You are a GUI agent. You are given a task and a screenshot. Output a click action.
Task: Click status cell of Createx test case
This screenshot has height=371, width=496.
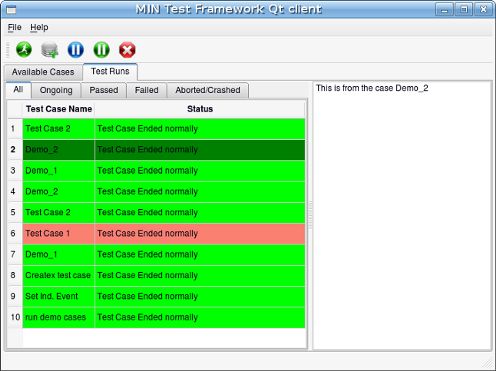tap(200, 275)
